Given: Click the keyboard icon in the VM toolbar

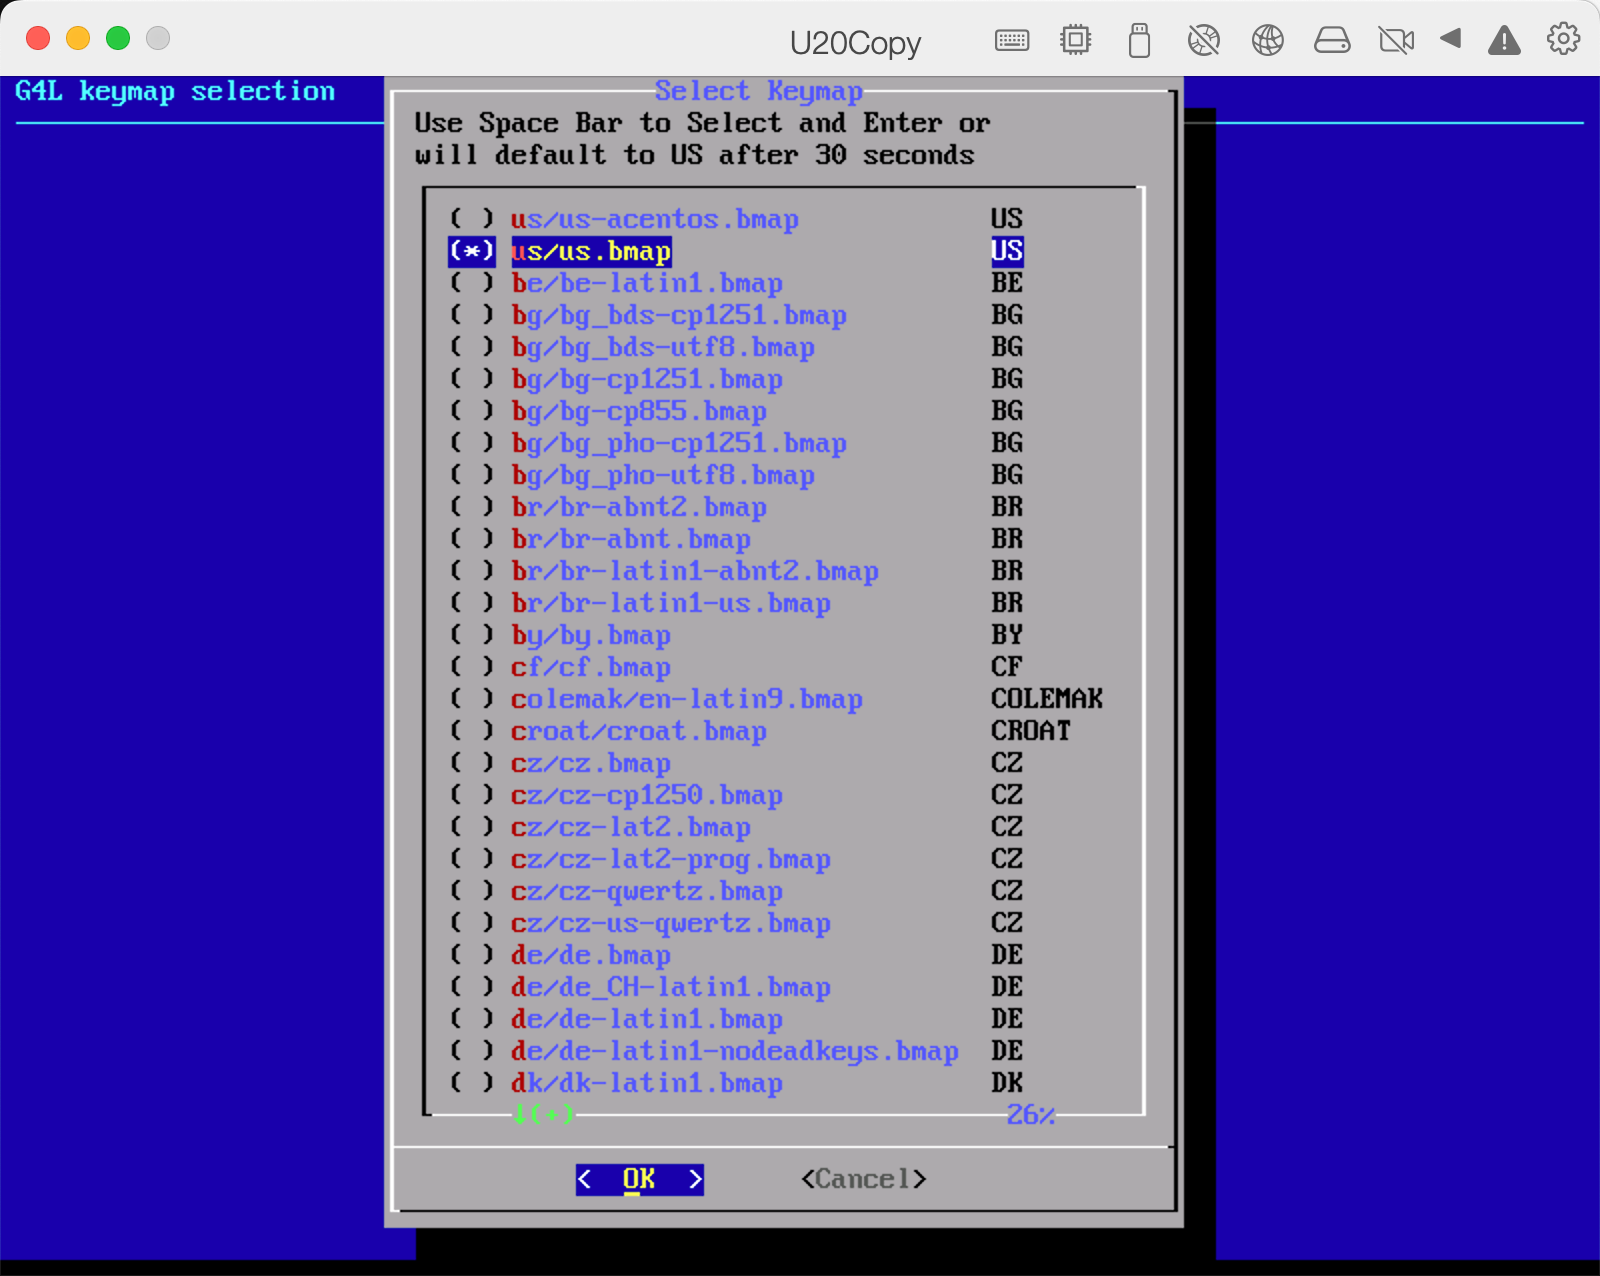Looking at the screenshot, I should [1011, 40].
